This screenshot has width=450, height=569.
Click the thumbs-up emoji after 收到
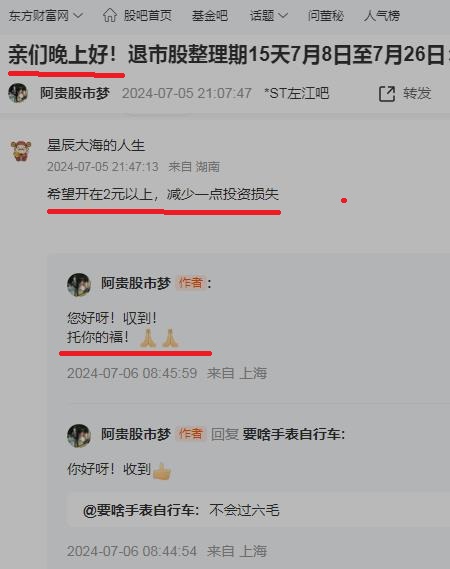[162, 471]
